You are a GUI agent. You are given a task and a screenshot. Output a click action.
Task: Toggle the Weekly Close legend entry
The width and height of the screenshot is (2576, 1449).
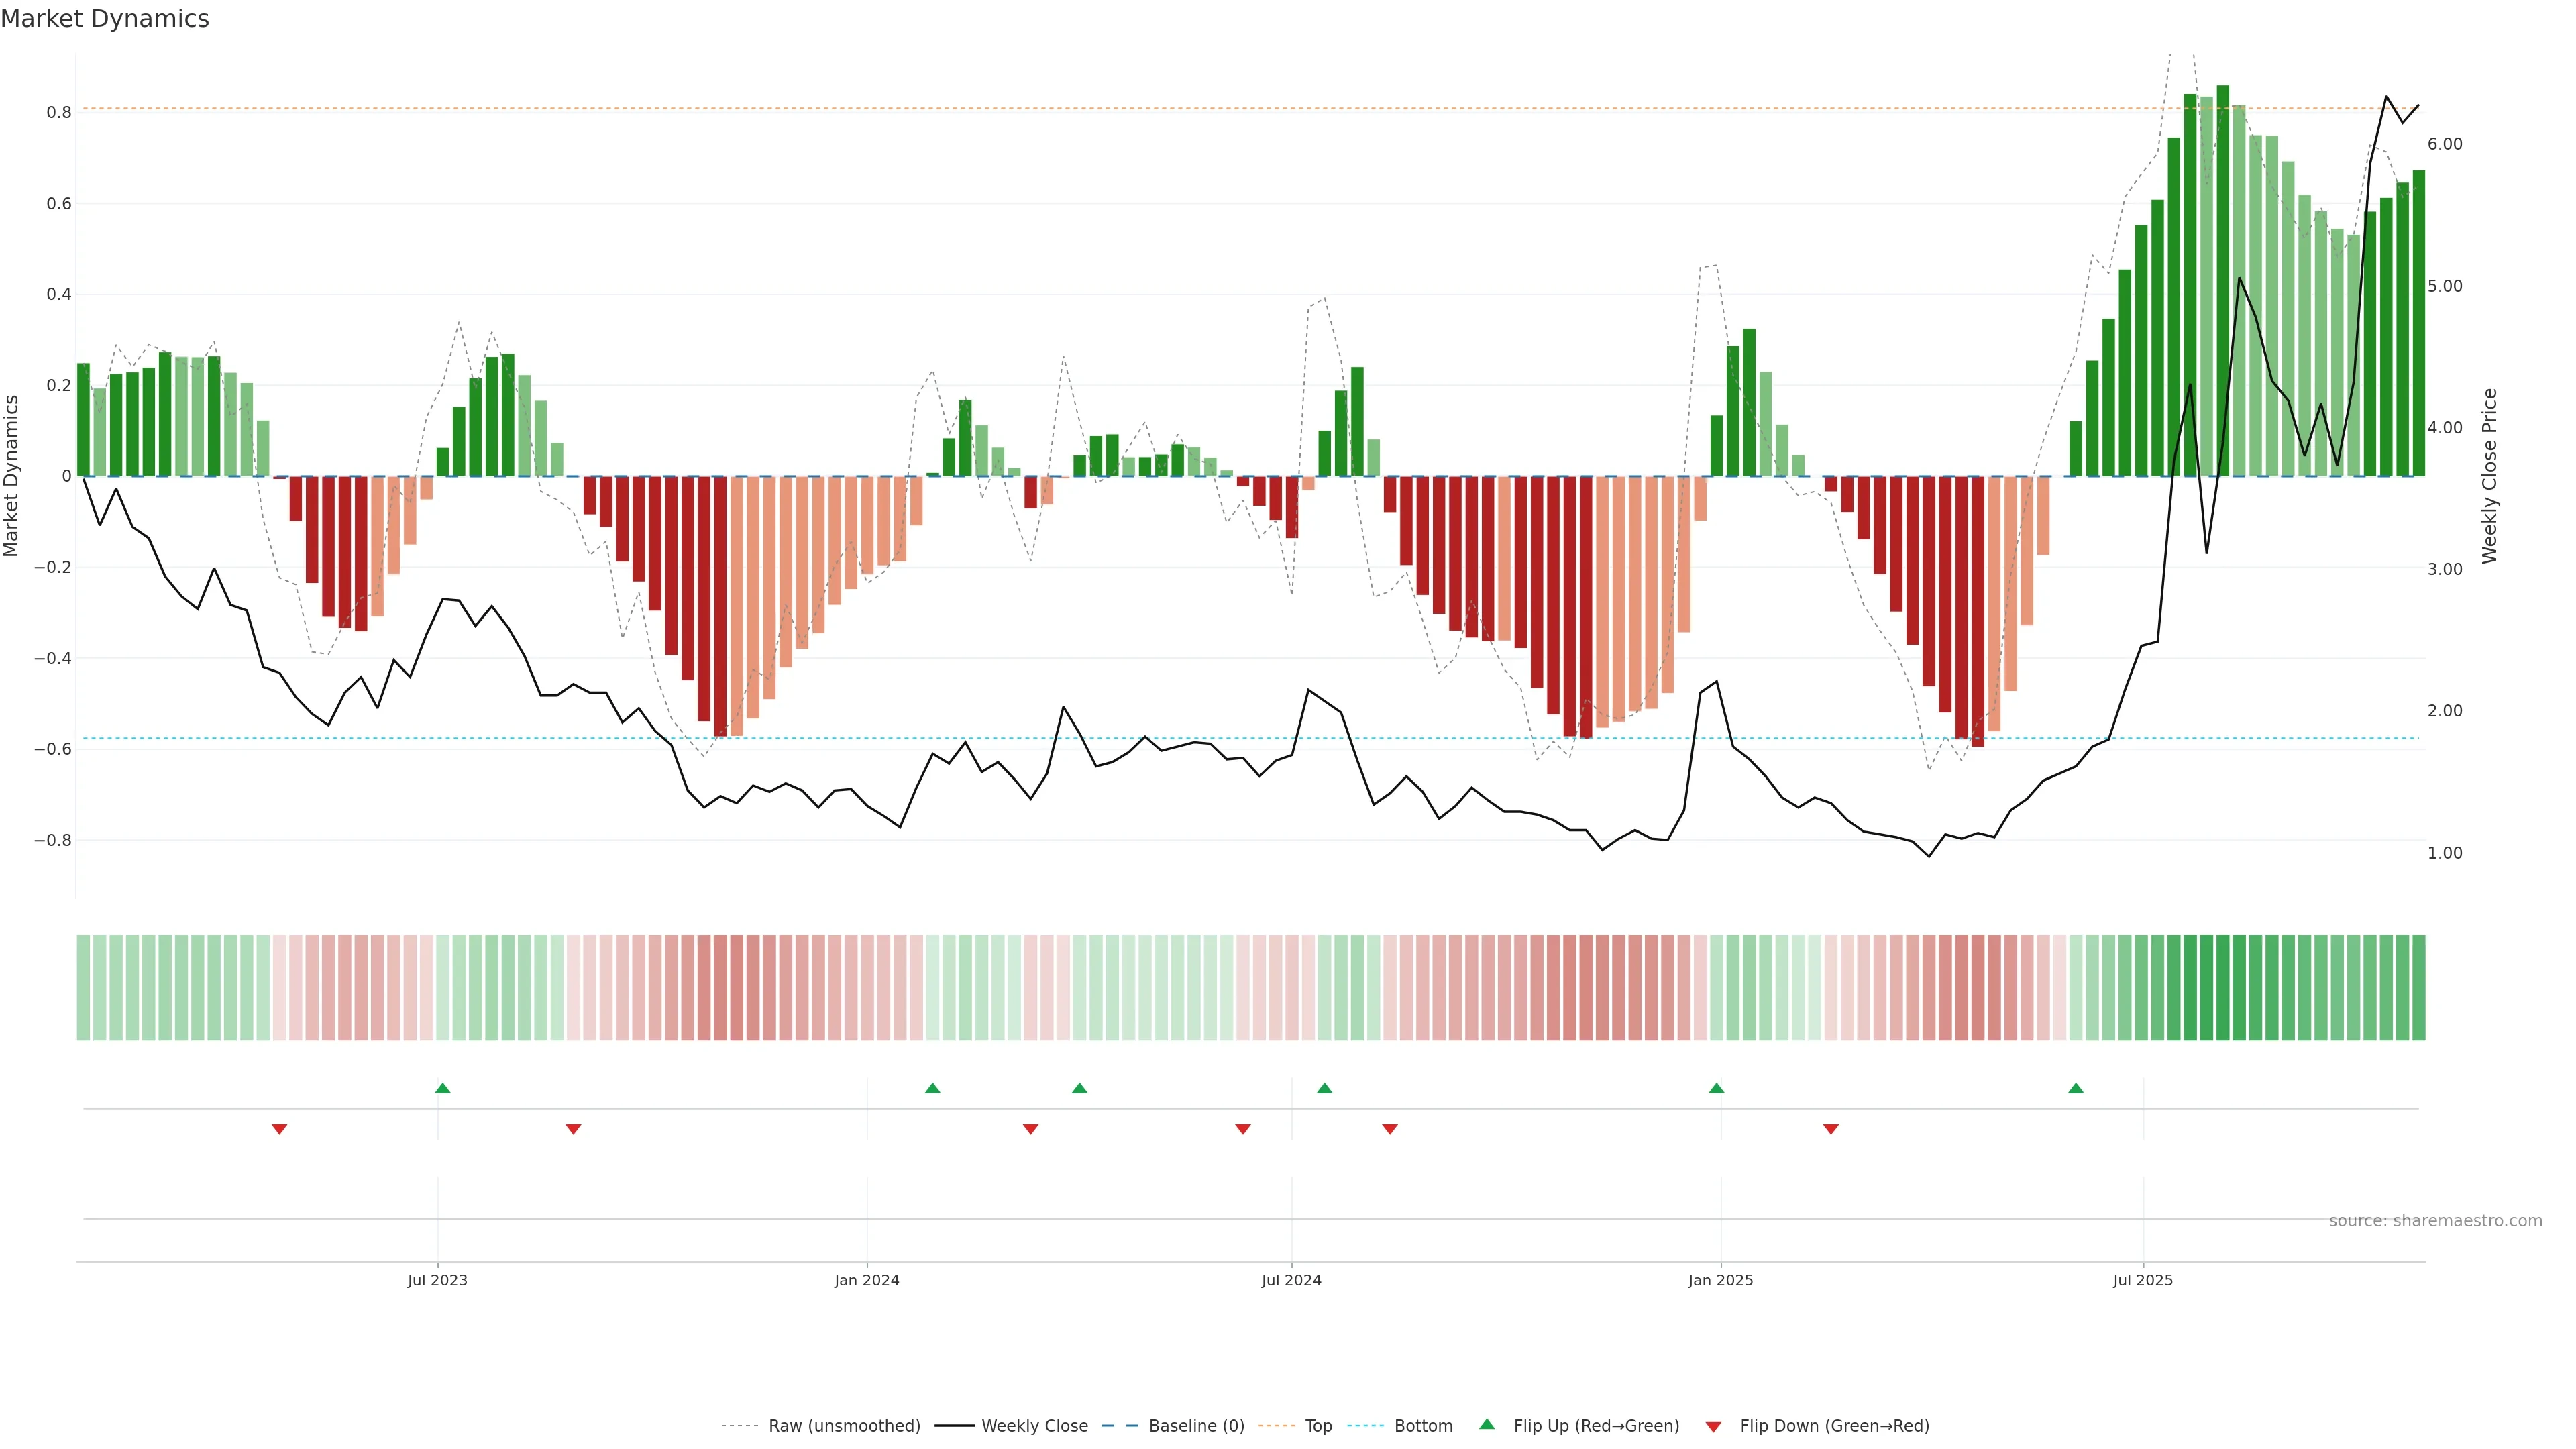[1034, 1425]
